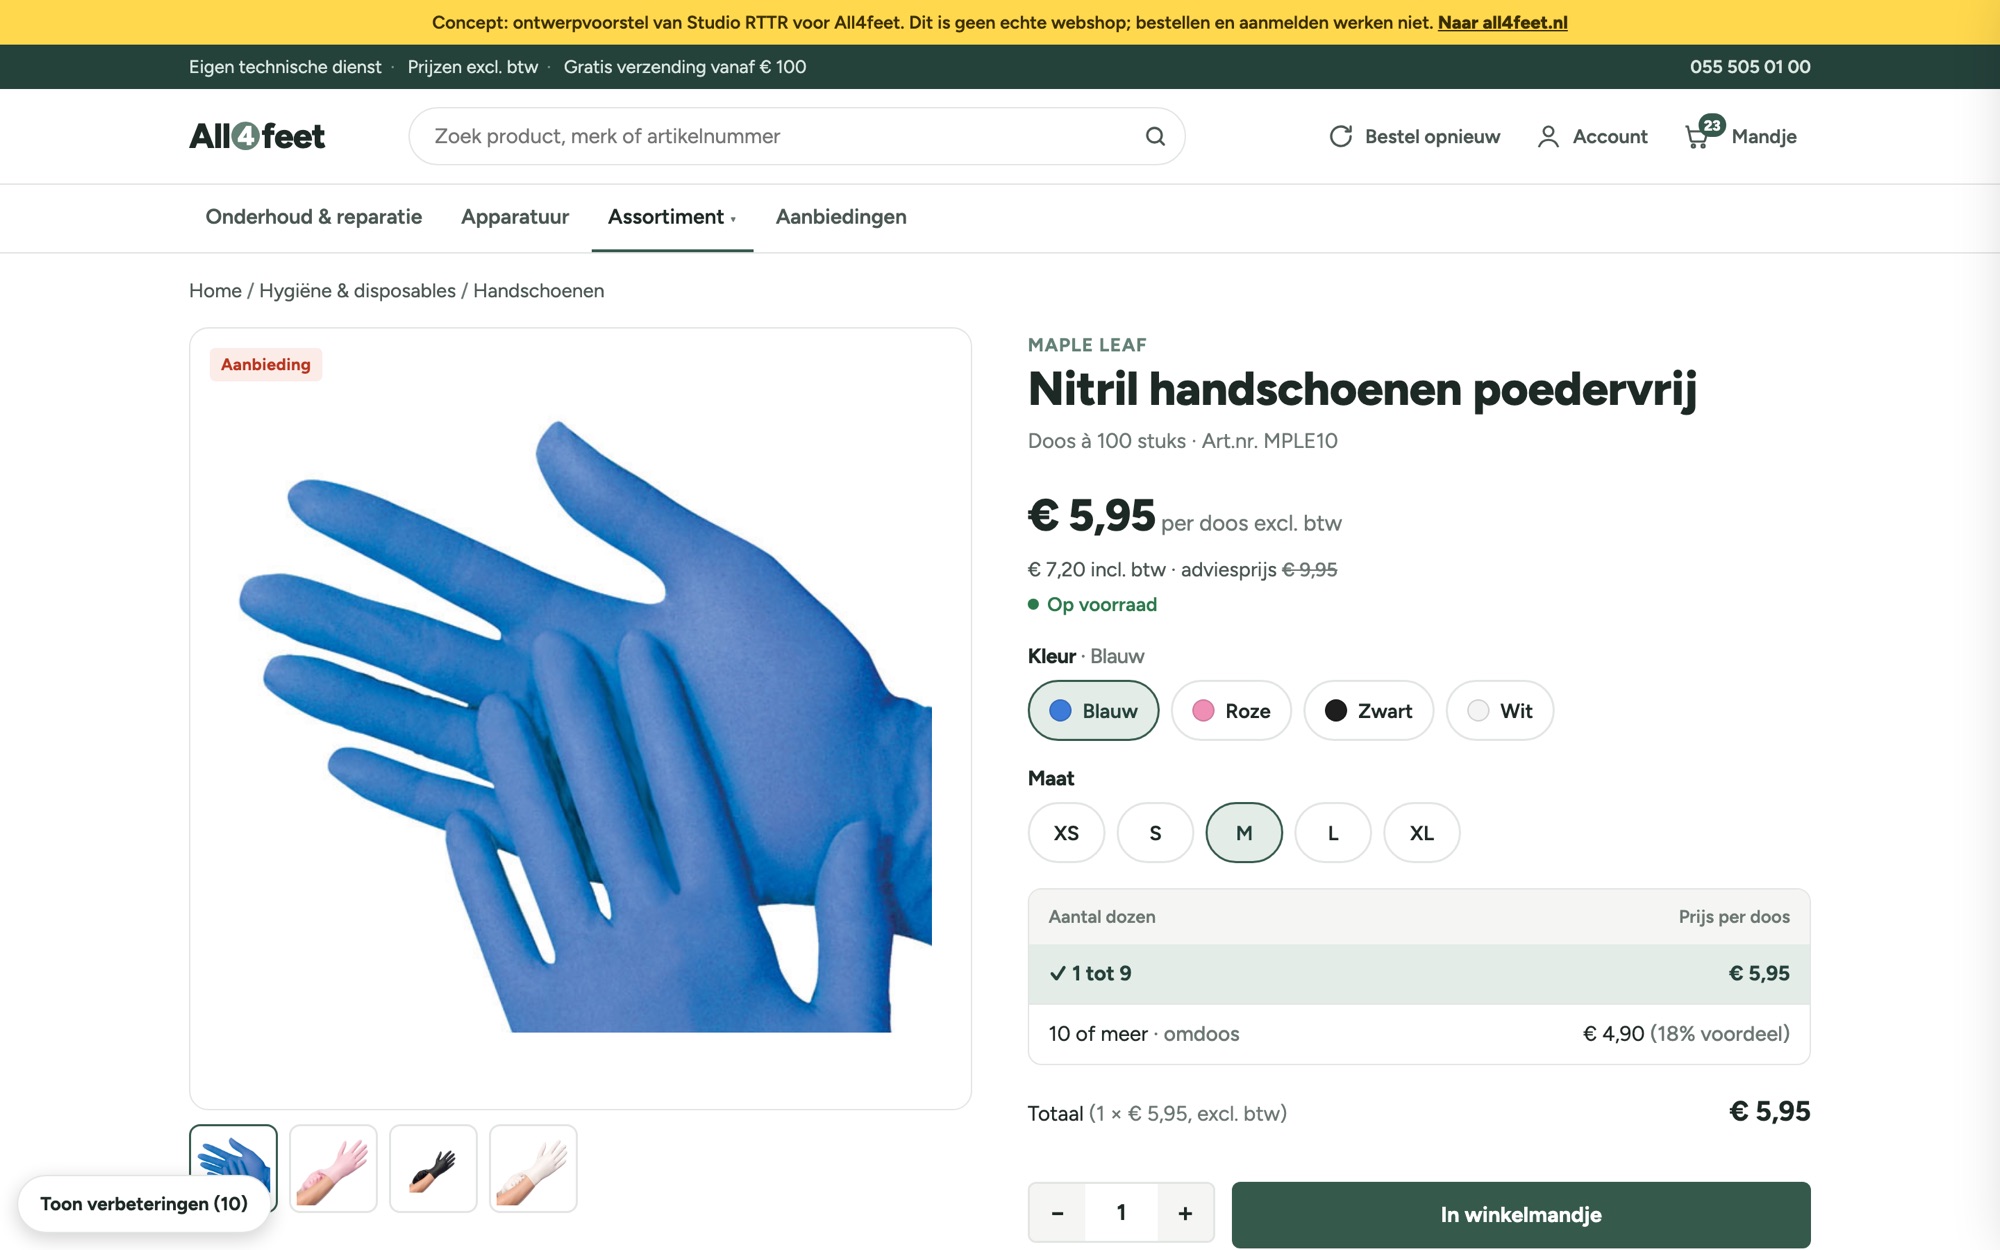The height and width of the screenshot is (1250, 2000).
Task: Click the Gratis verzending vanaf € 100 text
Action: (x=685, y=66)
